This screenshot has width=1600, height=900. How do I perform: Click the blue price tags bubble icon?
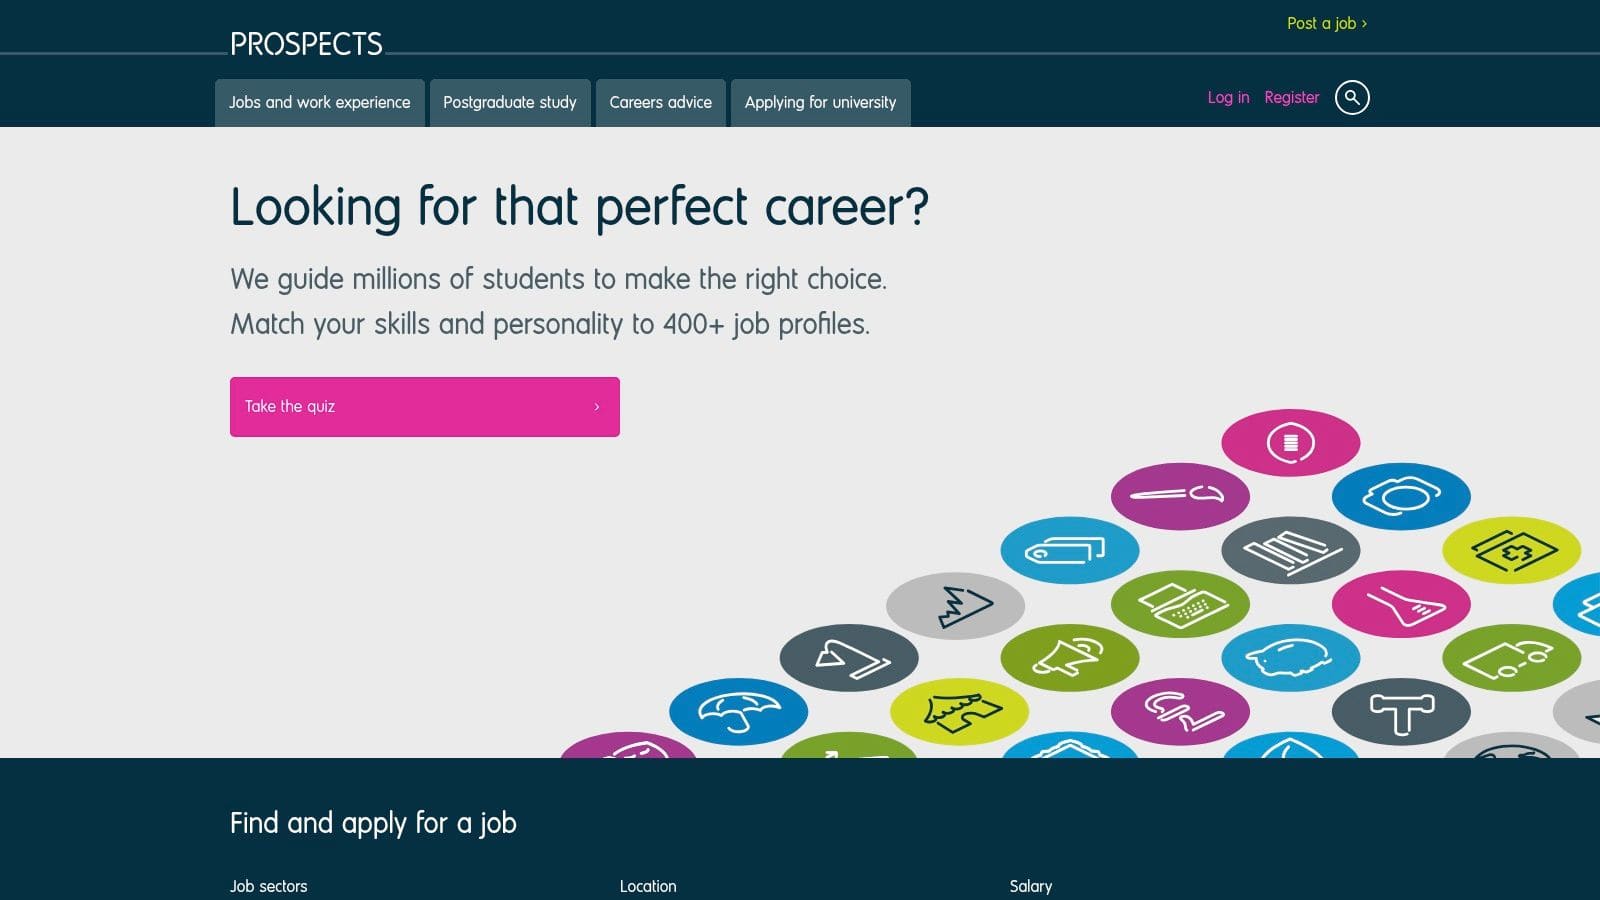tap(1070, 549)
